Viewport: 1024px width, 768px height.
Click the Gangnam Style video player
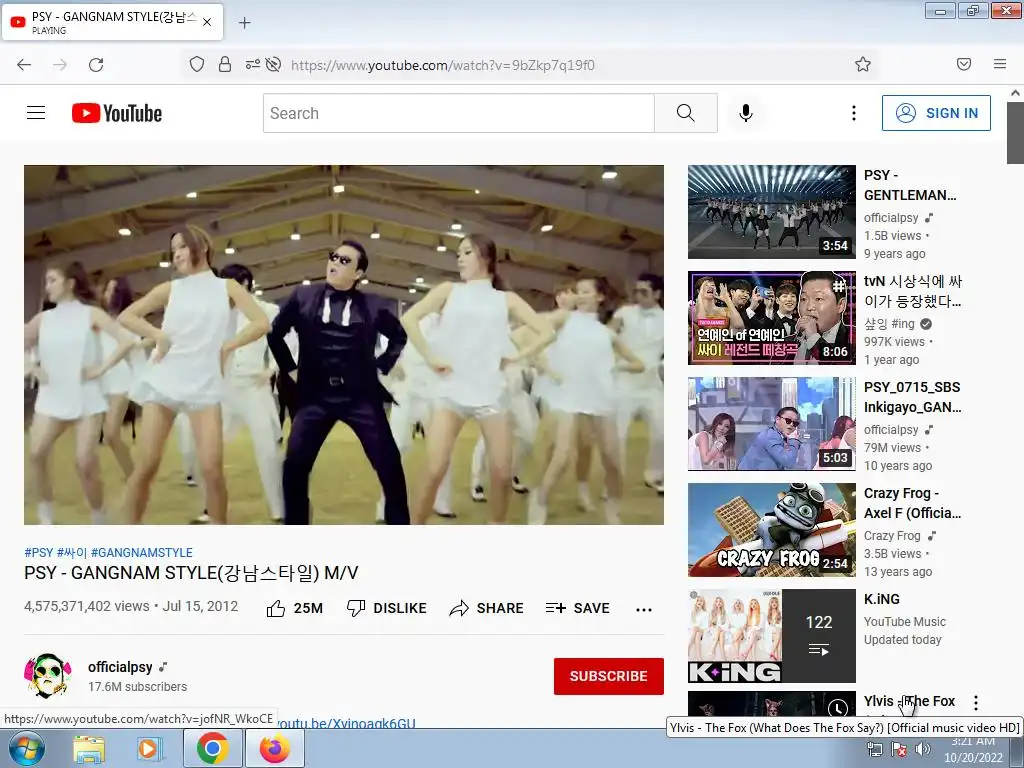click(x=344, y=345)
